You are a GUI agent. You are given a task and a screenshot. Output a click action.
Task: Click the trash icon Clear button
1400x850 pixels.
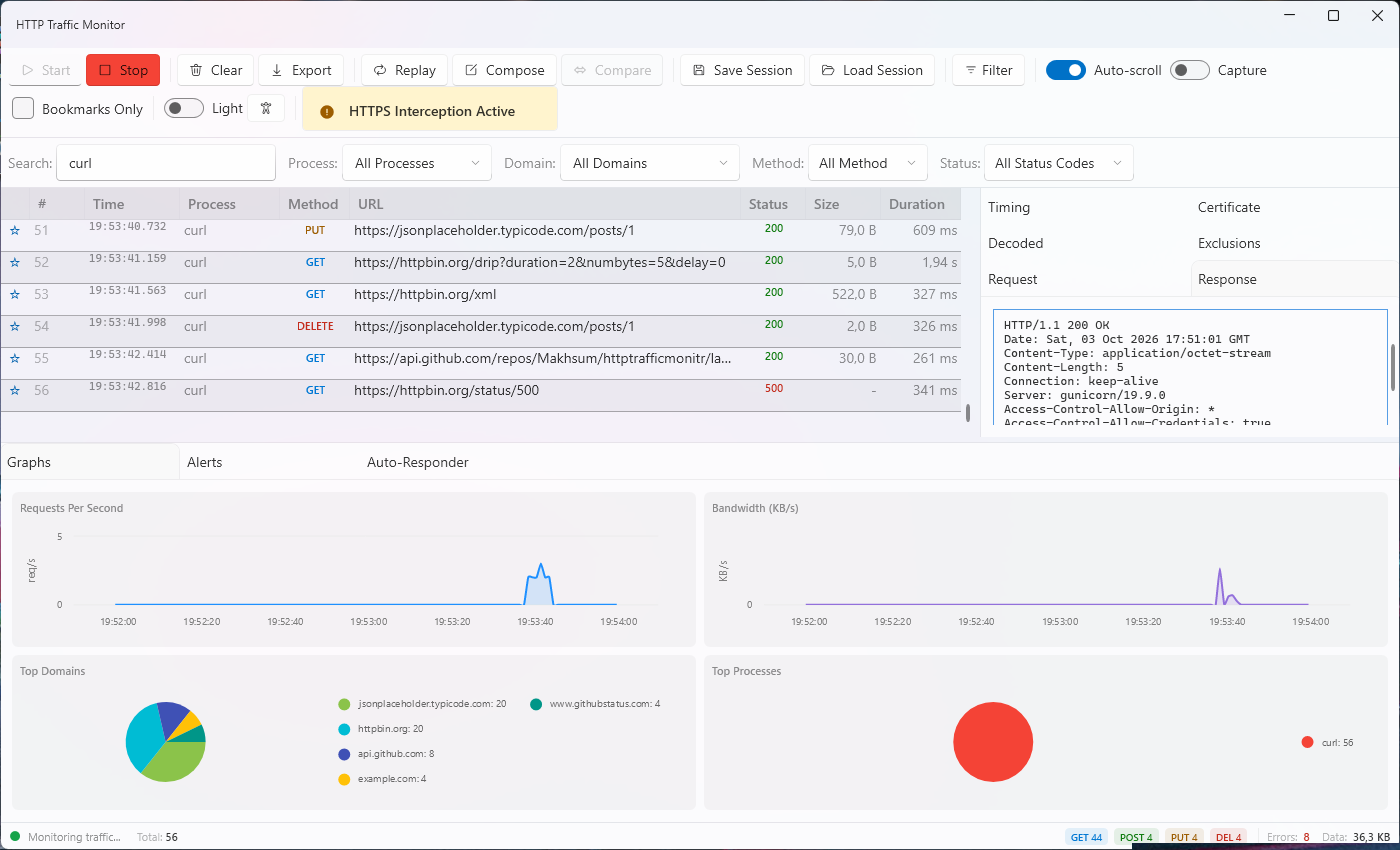216,70
